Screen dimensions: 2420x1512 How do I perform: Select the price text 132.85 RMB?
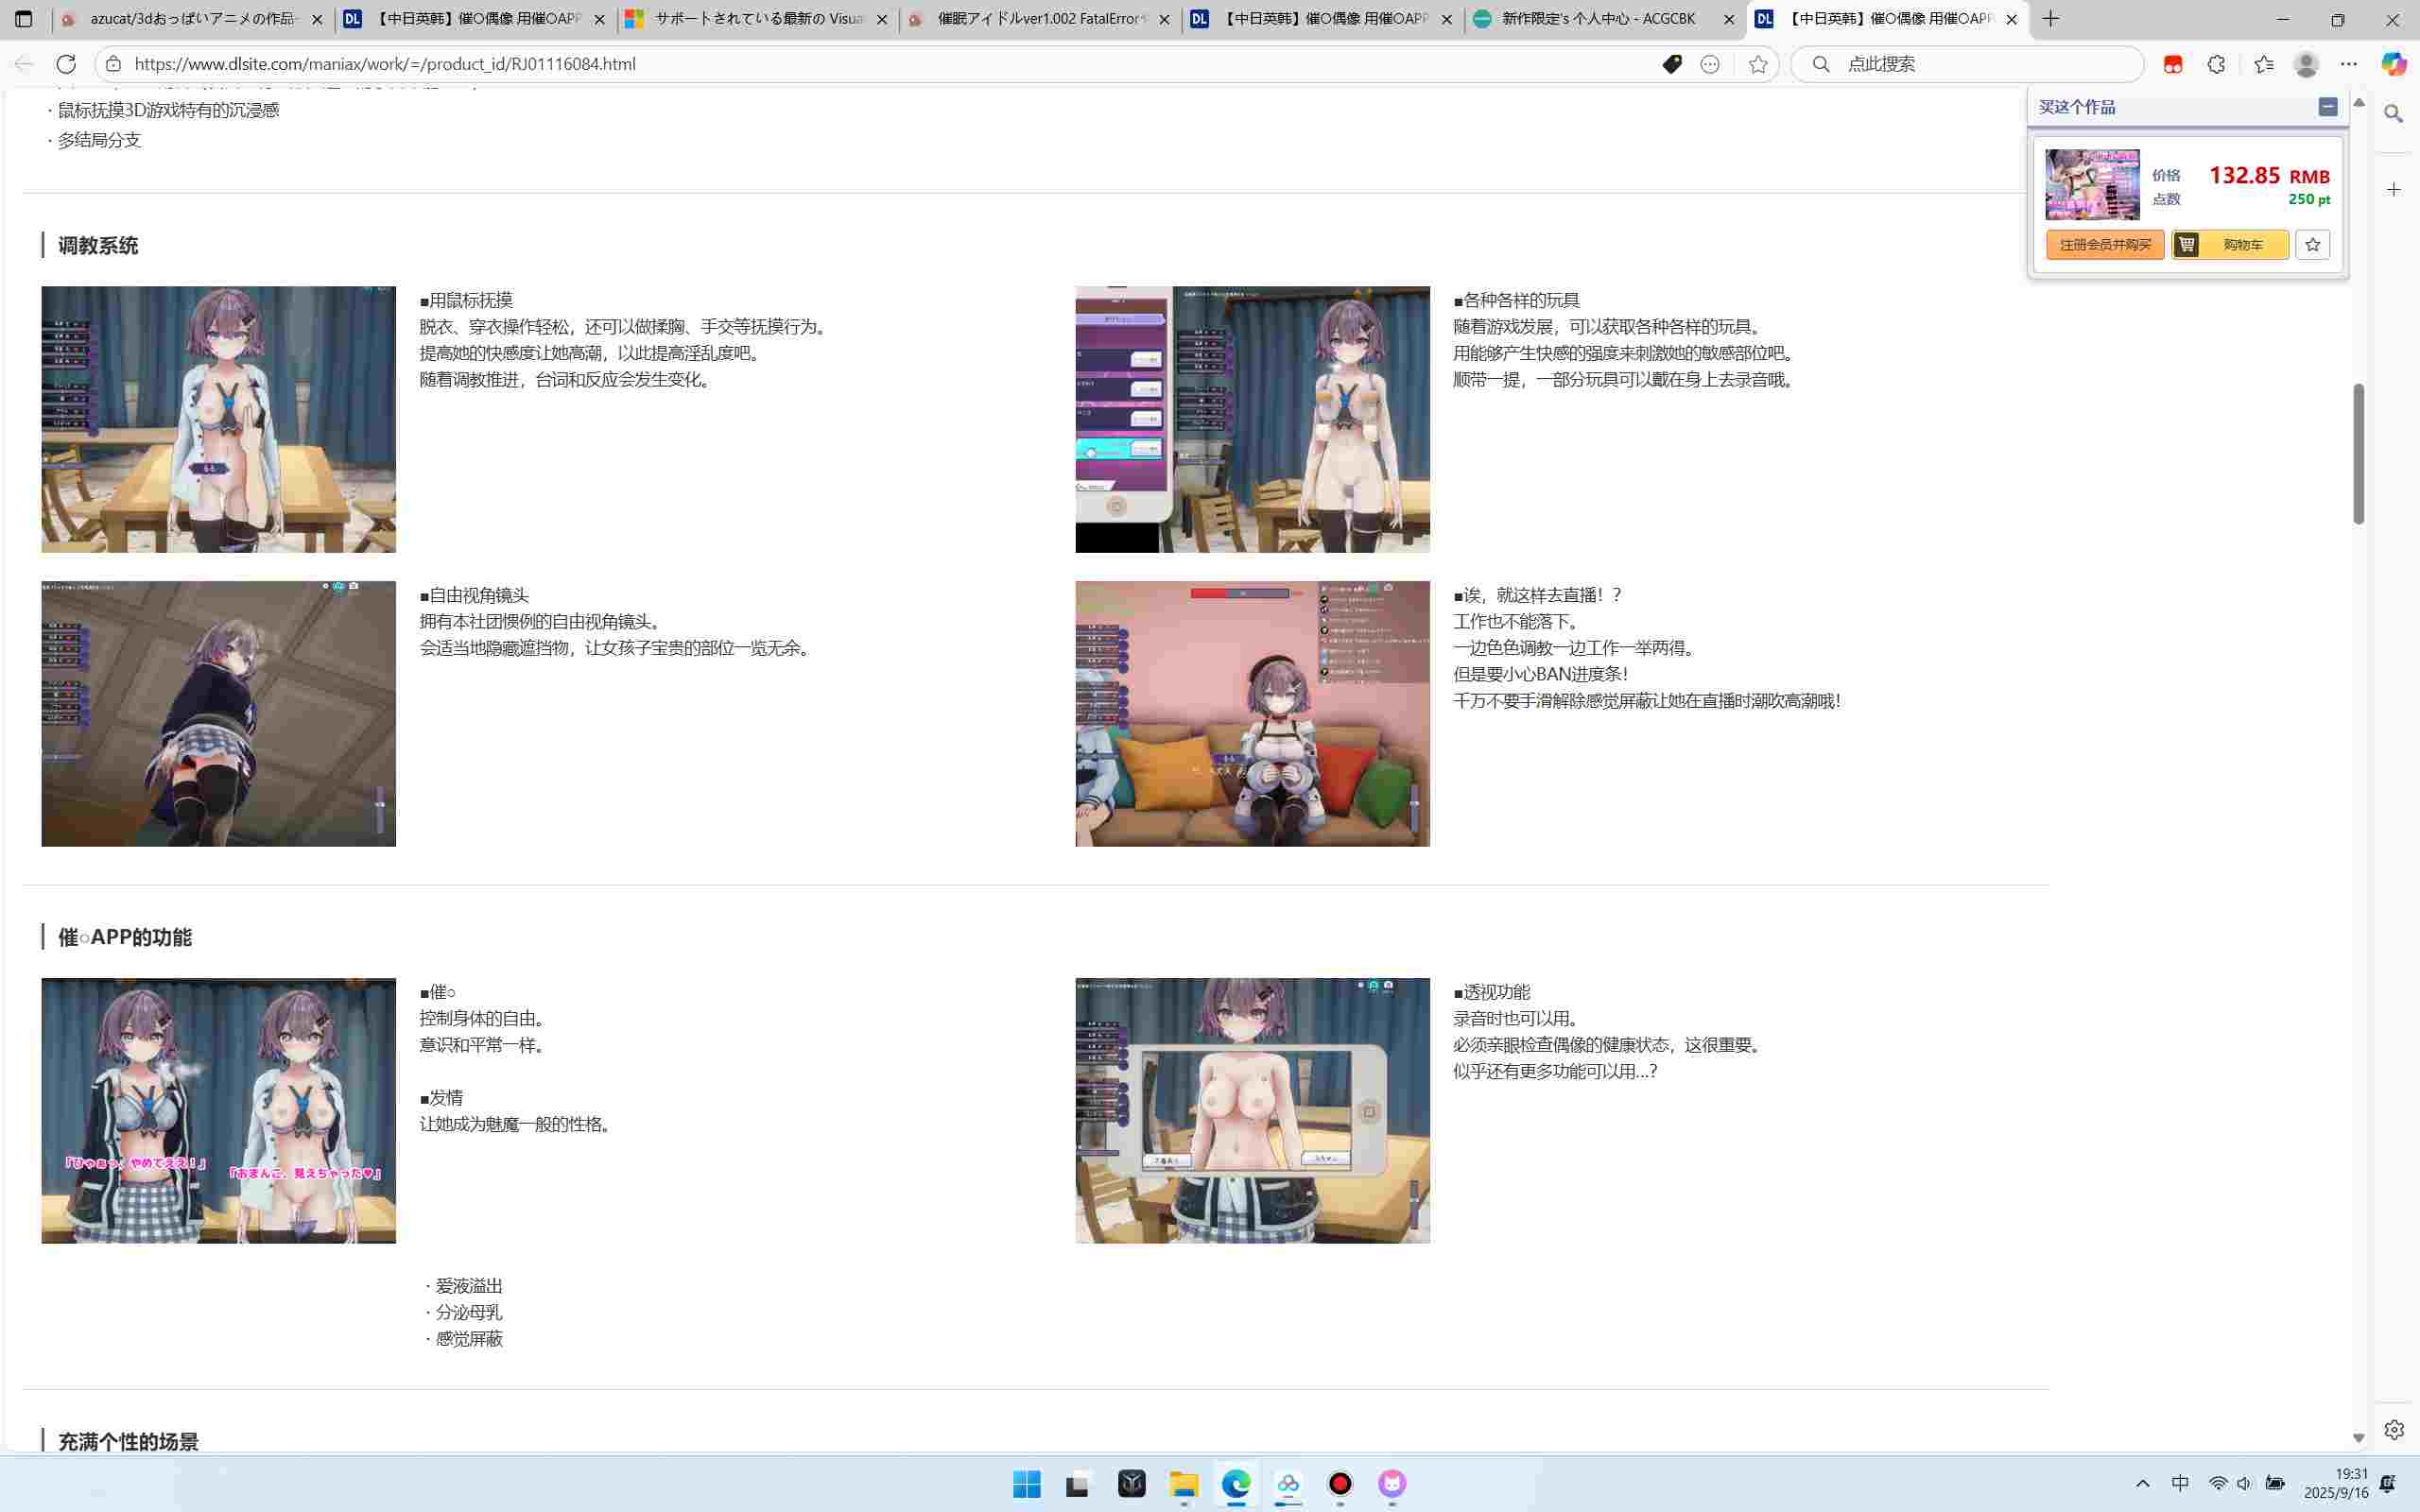click(2269, 176)
